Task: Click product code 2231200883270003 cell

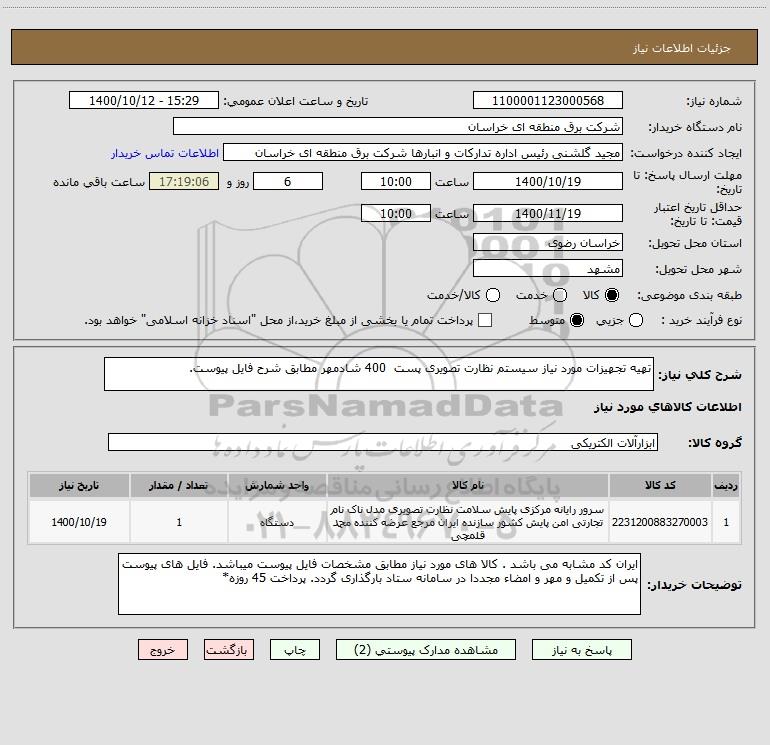Action: (660, 522)
